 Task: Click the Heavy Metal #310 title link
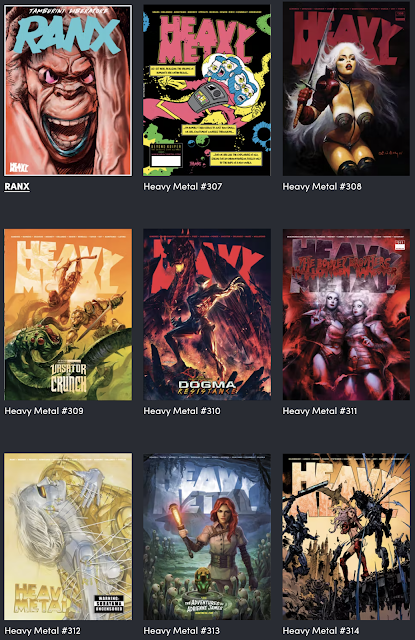tap(182, 411)
